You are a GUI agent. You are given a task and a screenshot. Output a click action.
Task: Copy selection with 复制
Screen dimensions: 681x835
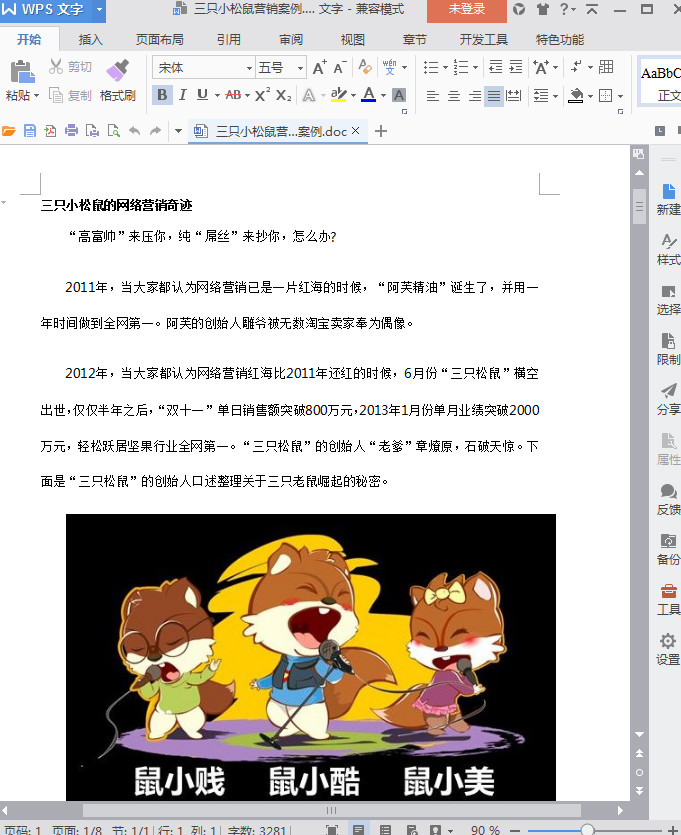(70, 95)
